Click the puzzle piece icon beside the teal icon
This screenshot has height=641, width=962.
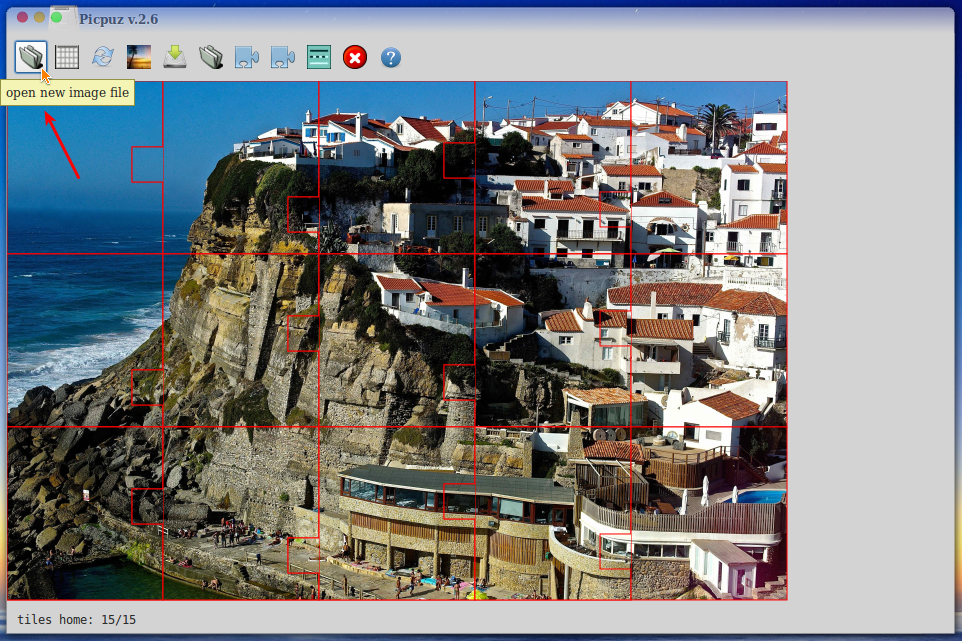click(283, 57)
